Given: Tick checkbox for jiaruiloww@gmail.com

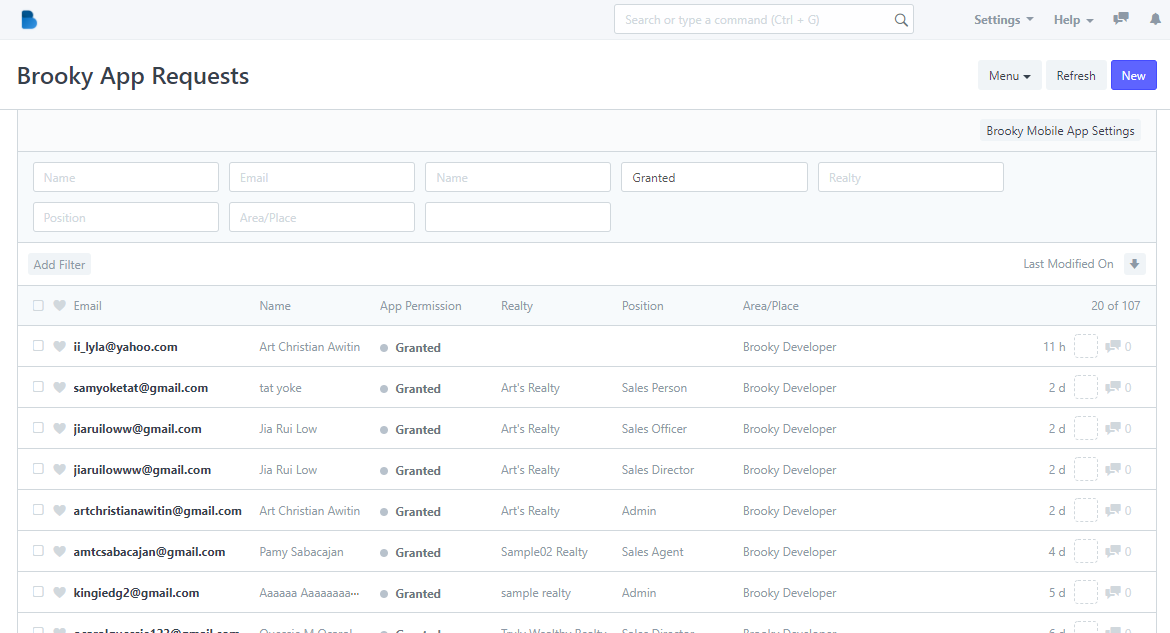Looking at the screenshot, I should click(38, 428).
